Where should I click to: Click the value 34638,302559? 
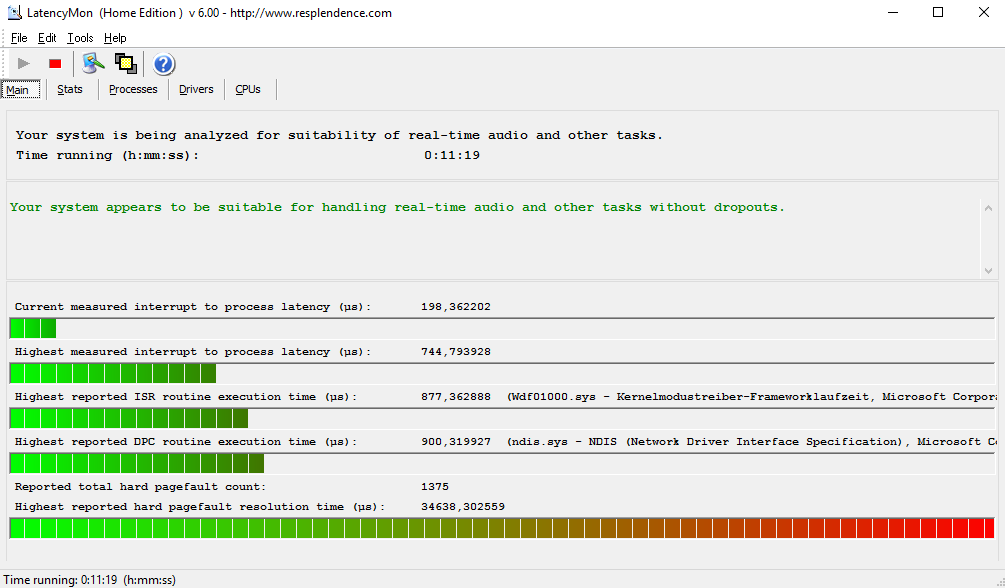(463, 507)
